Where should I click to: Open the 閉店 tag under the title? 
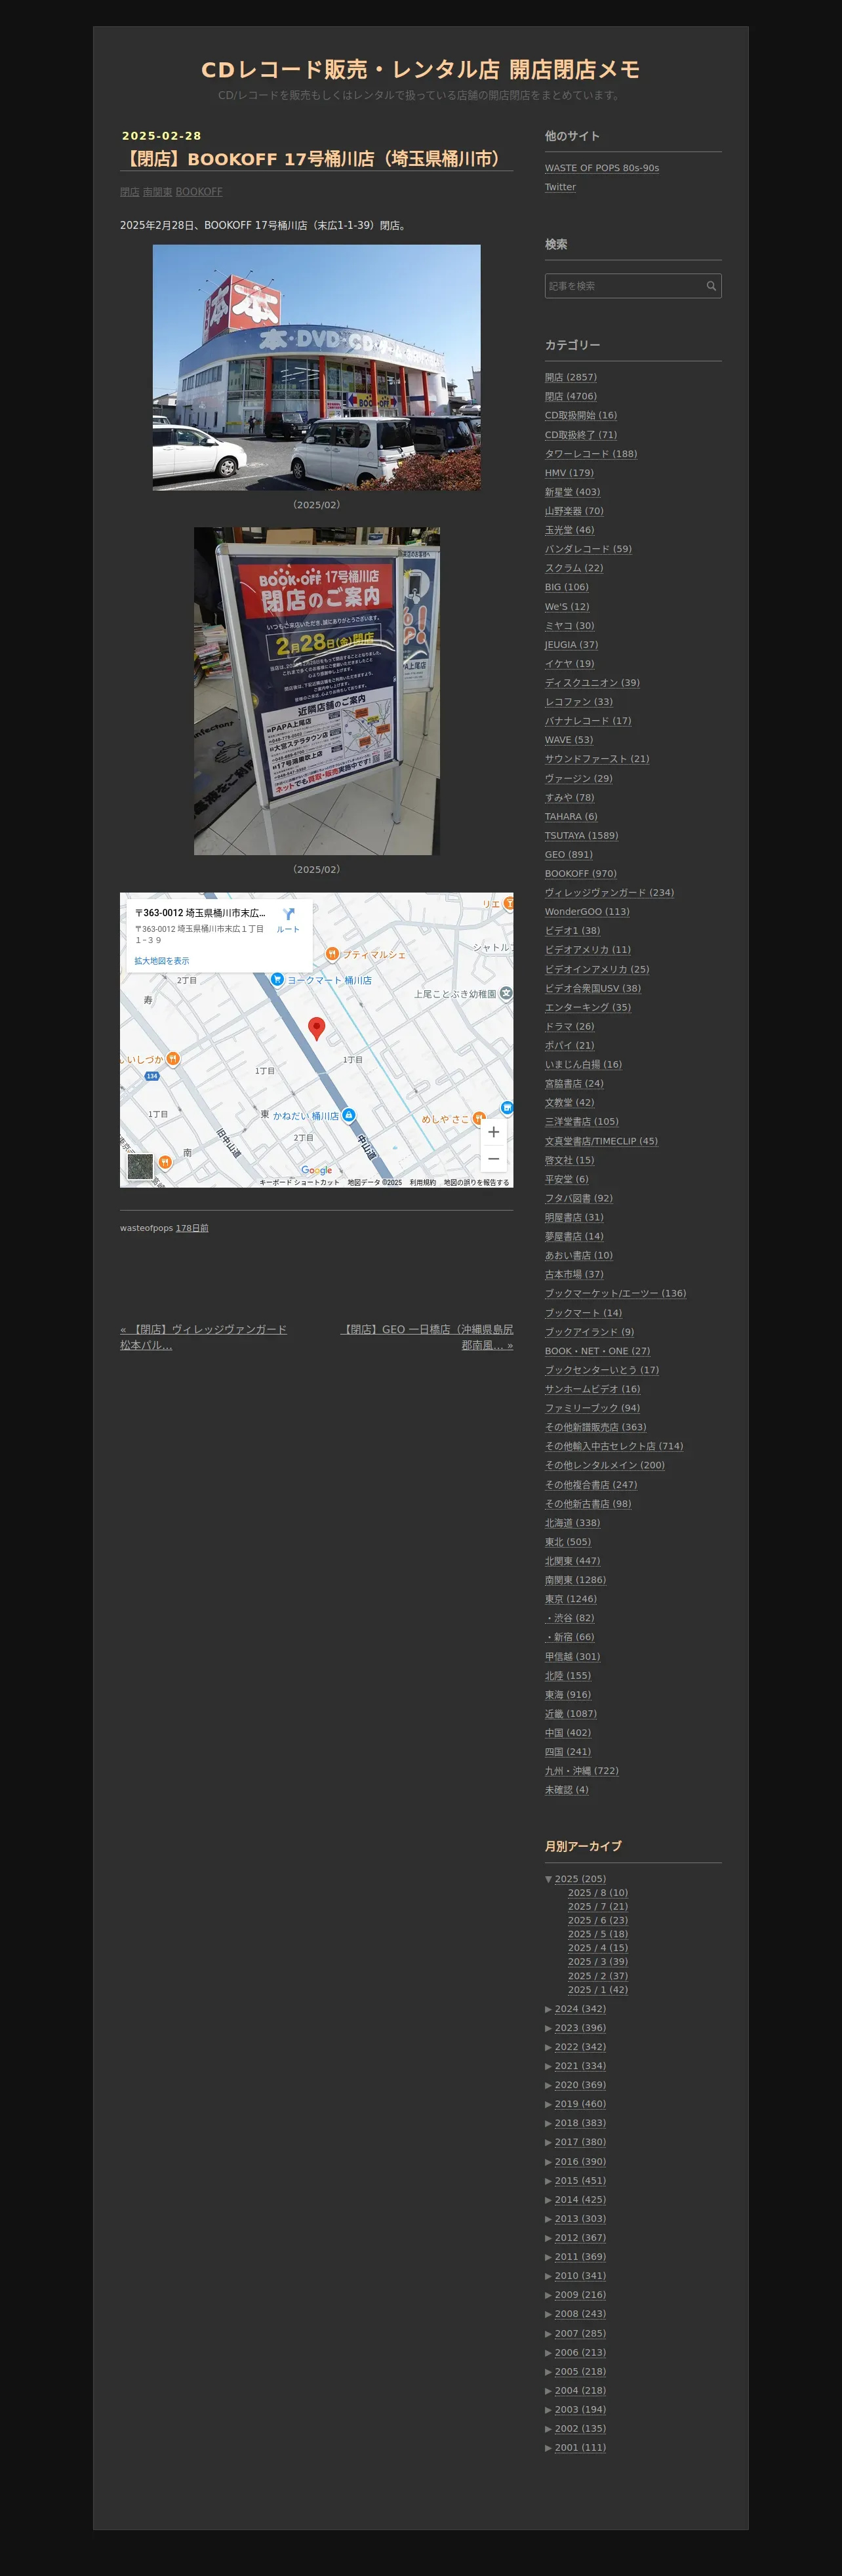click(x=129, y=192)
